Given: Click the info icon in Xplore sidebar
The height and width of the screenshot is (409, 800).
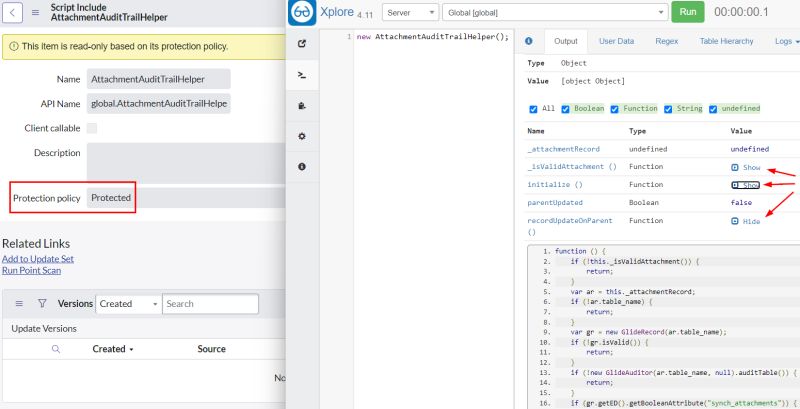Looking at the screenshot, I should 302,167.
